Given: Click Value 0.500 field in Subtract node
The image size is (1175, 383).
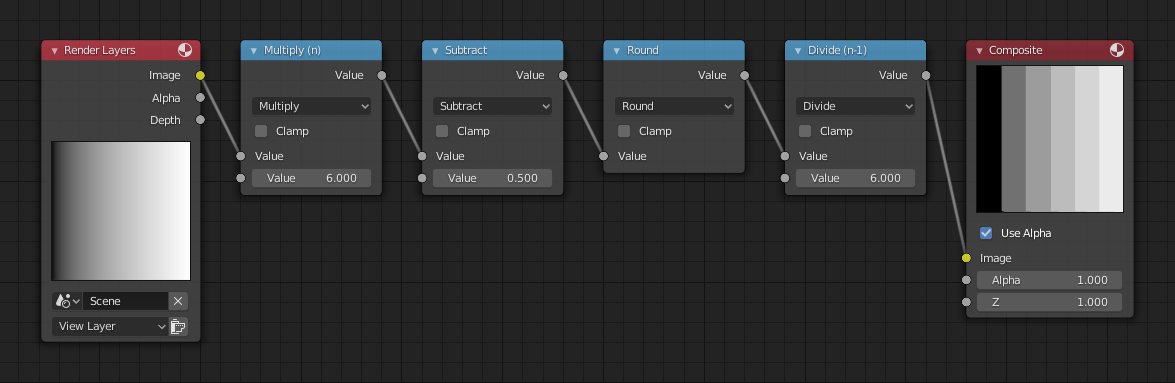Looking at the screenshot, I should [492, 178].
